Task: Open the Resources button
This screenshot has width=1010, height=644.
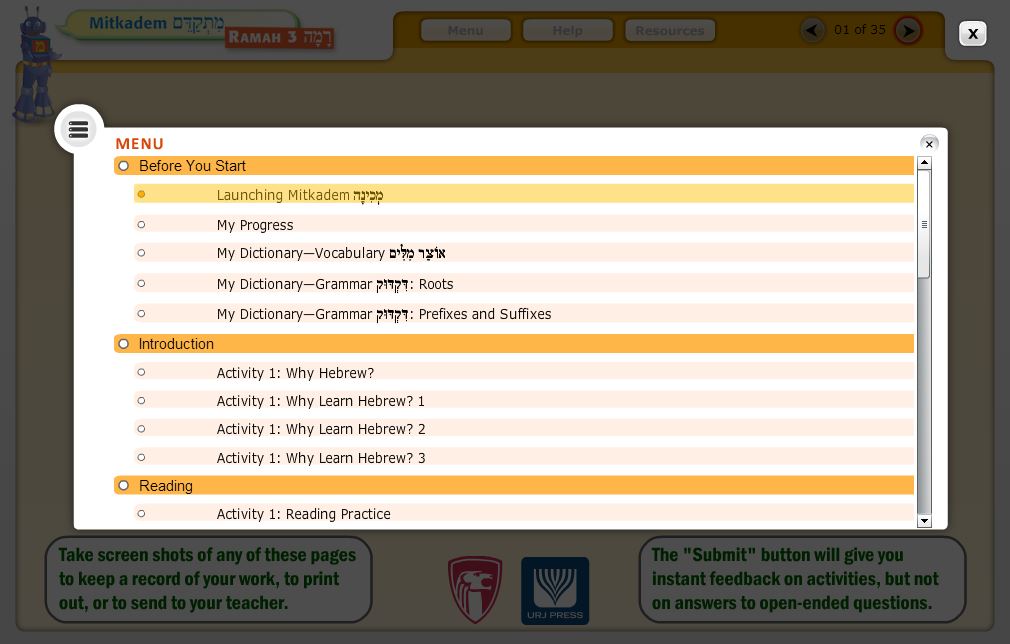Action: [x=670, y=30]
